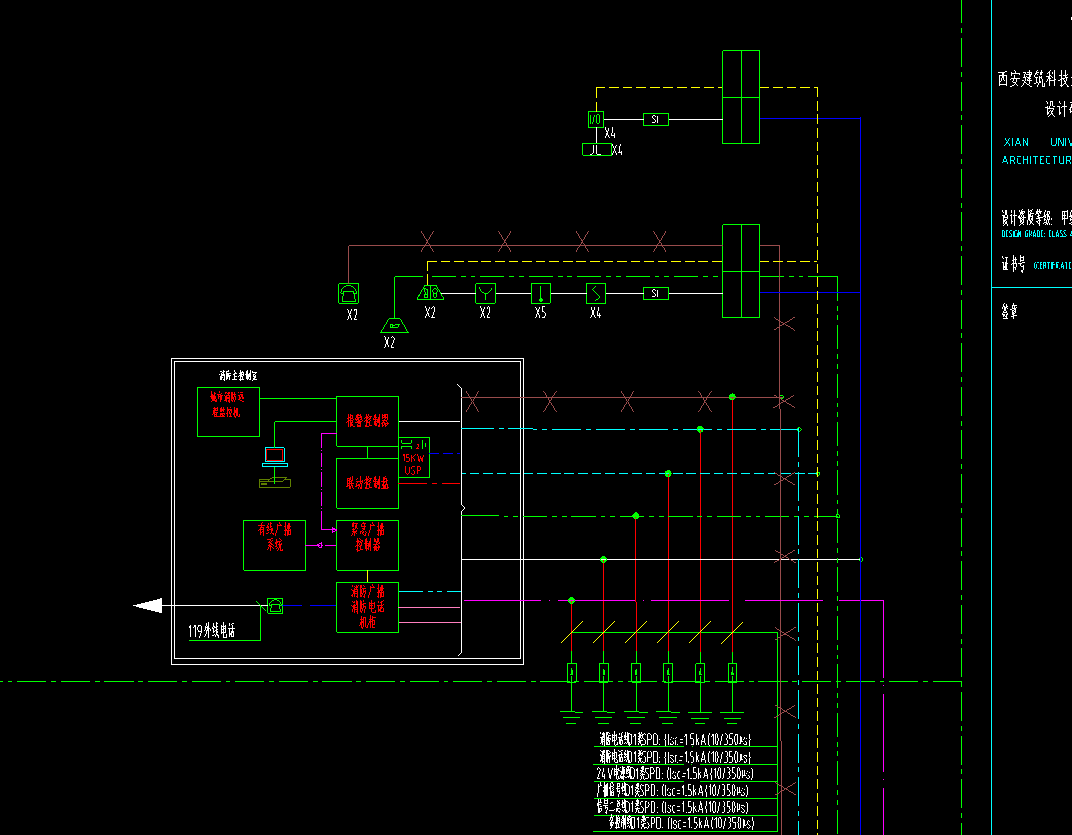Click green node on green dash-dot line
The image size is (1072, 835).
(636, 516)
